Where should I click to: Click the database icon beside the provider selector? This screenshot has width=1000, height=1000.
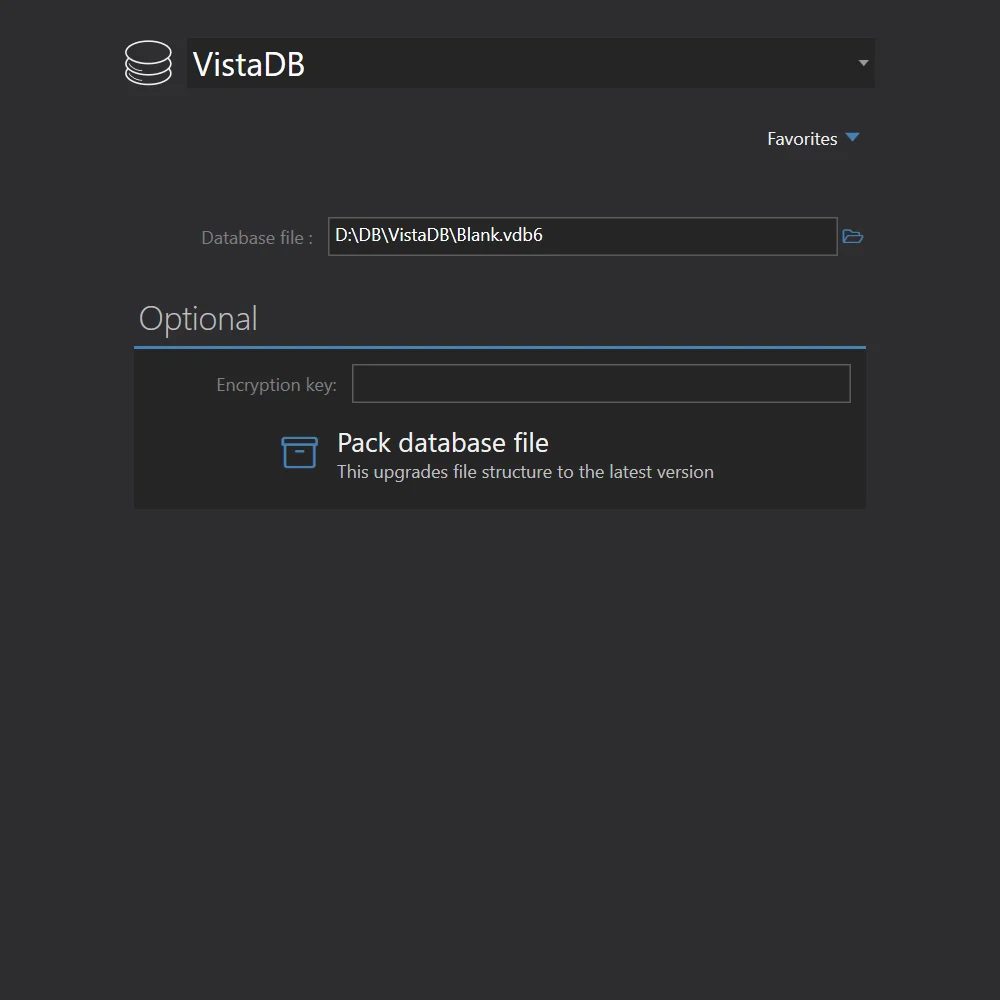(x=148, y=63)
